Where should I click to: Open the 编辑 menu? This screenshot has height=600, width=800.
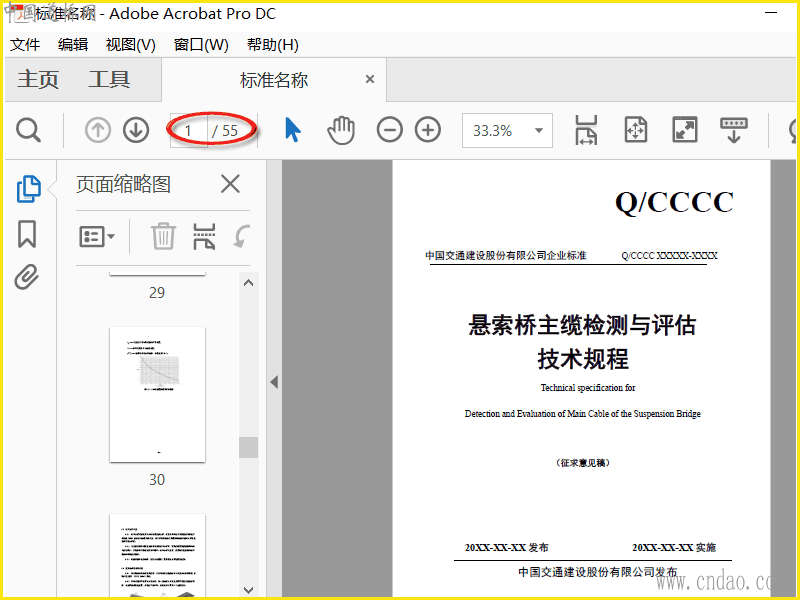pyautogui.click(x=73, y=45)
